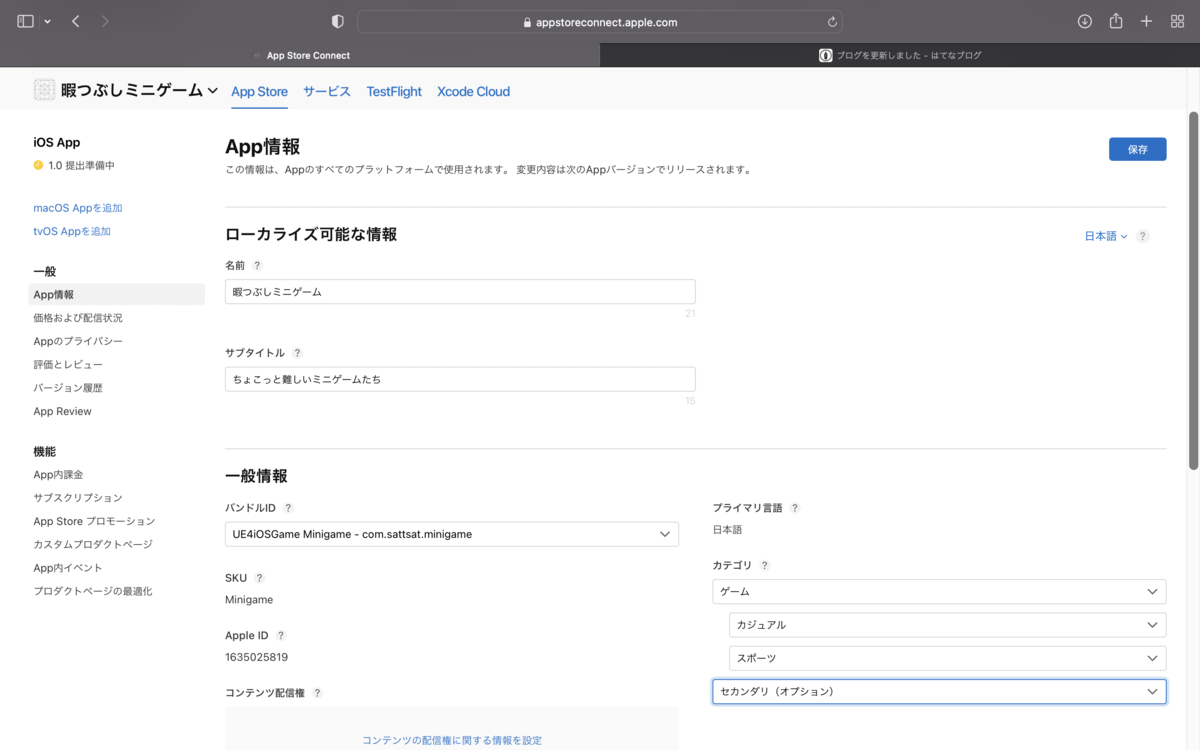This screenshot has height=750, width=1200.
Task: Reload the page with the refresh icon
Action: pos(832,22)
